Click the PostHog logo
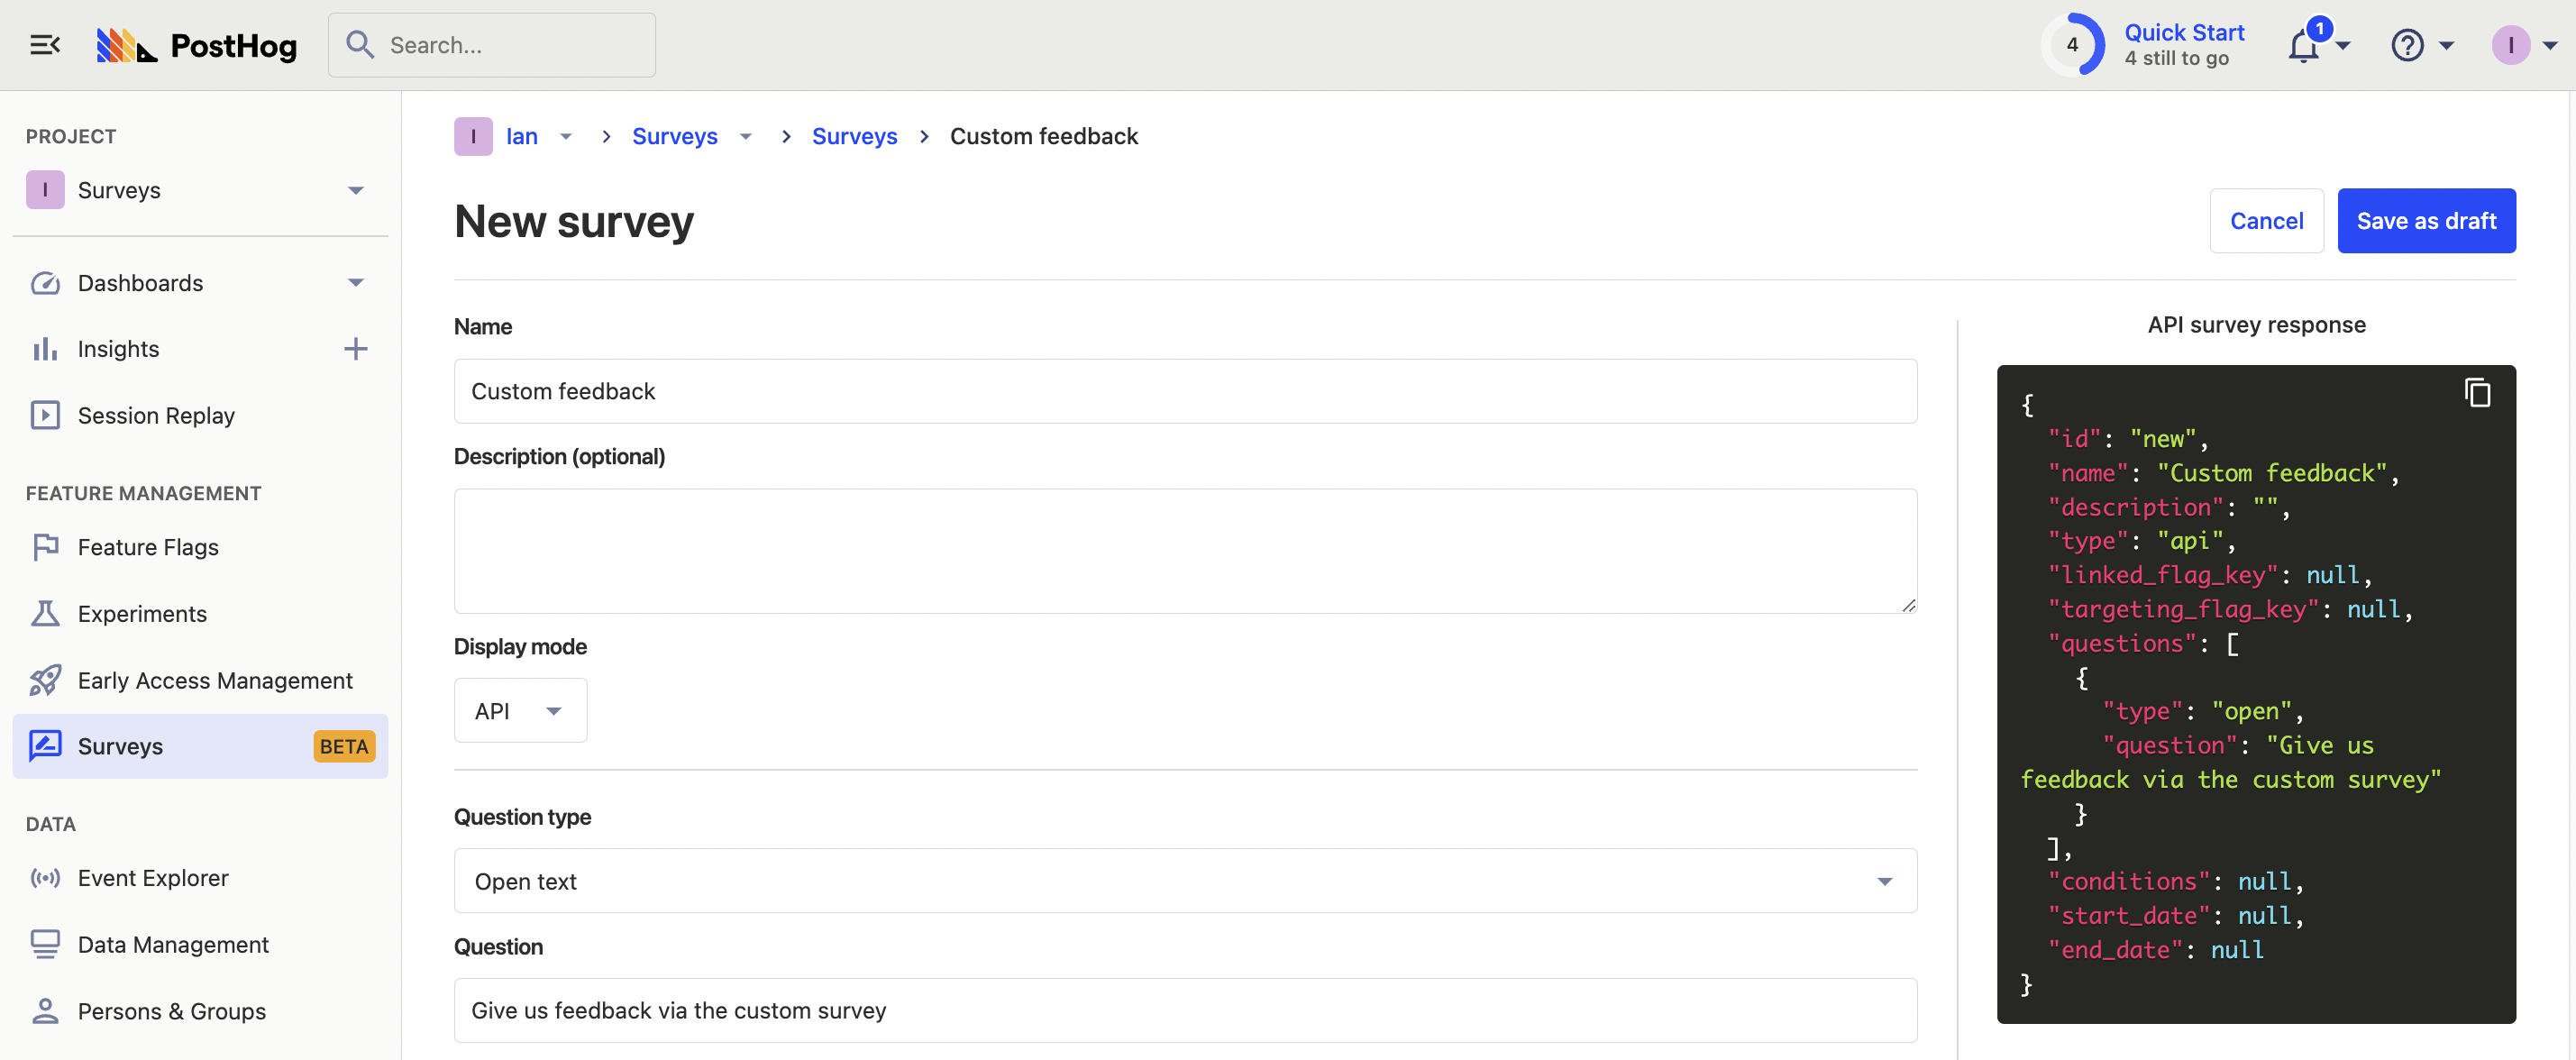This screenshot has width=2576, height=1060. point(197,45)
